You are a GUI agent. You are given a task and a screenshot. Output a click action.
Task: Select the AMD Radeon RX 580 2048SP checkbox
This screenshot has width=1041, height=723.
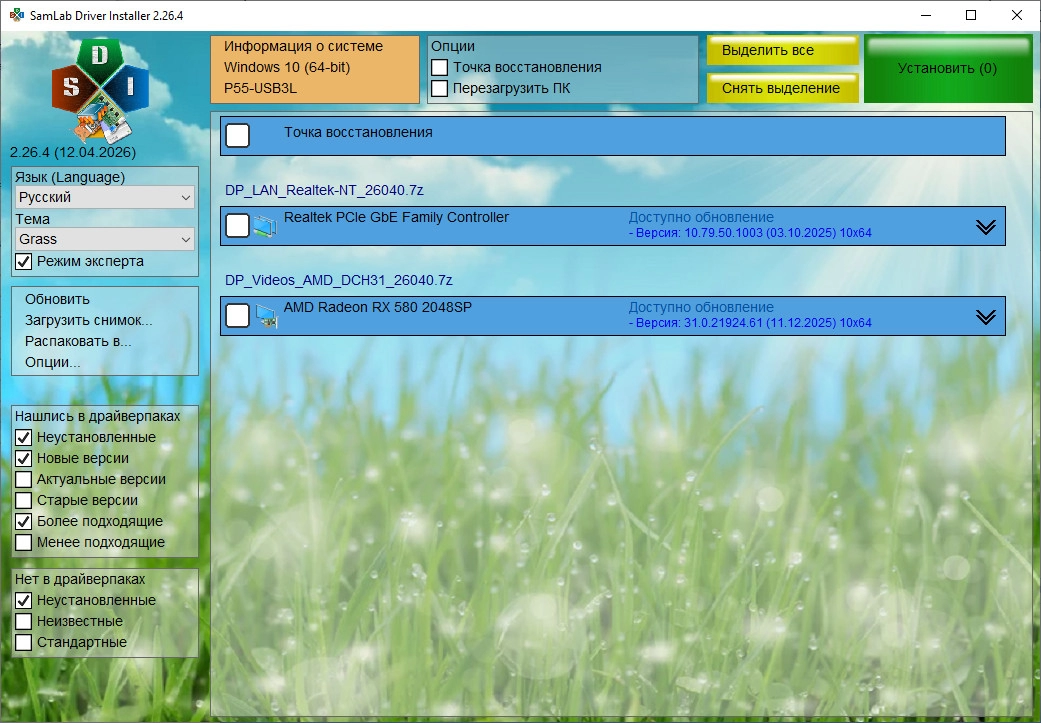point(238,316)
